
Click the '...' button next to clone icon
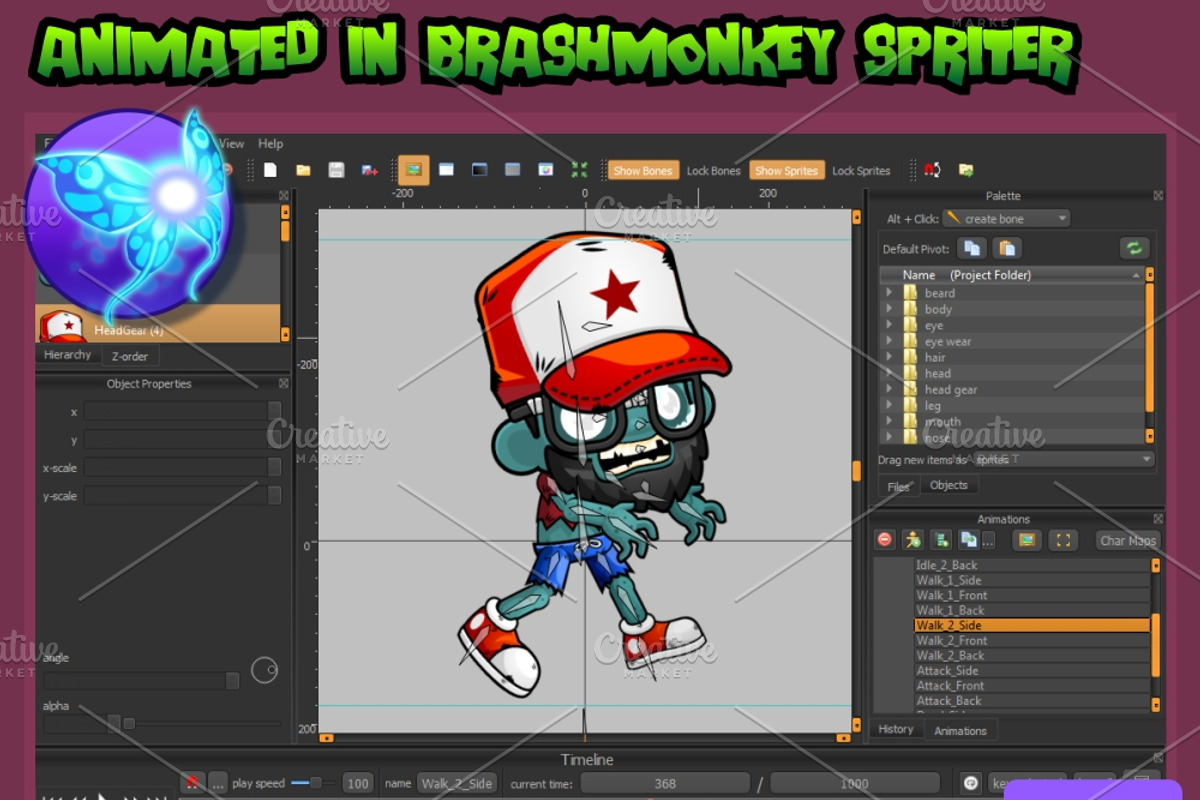989,540
